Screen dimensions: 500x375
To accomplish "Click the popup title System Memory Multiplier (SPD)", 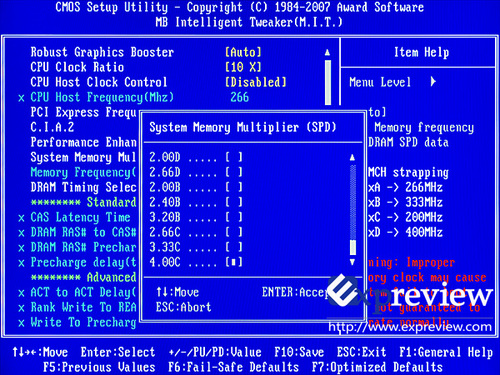I will (243, 127).
